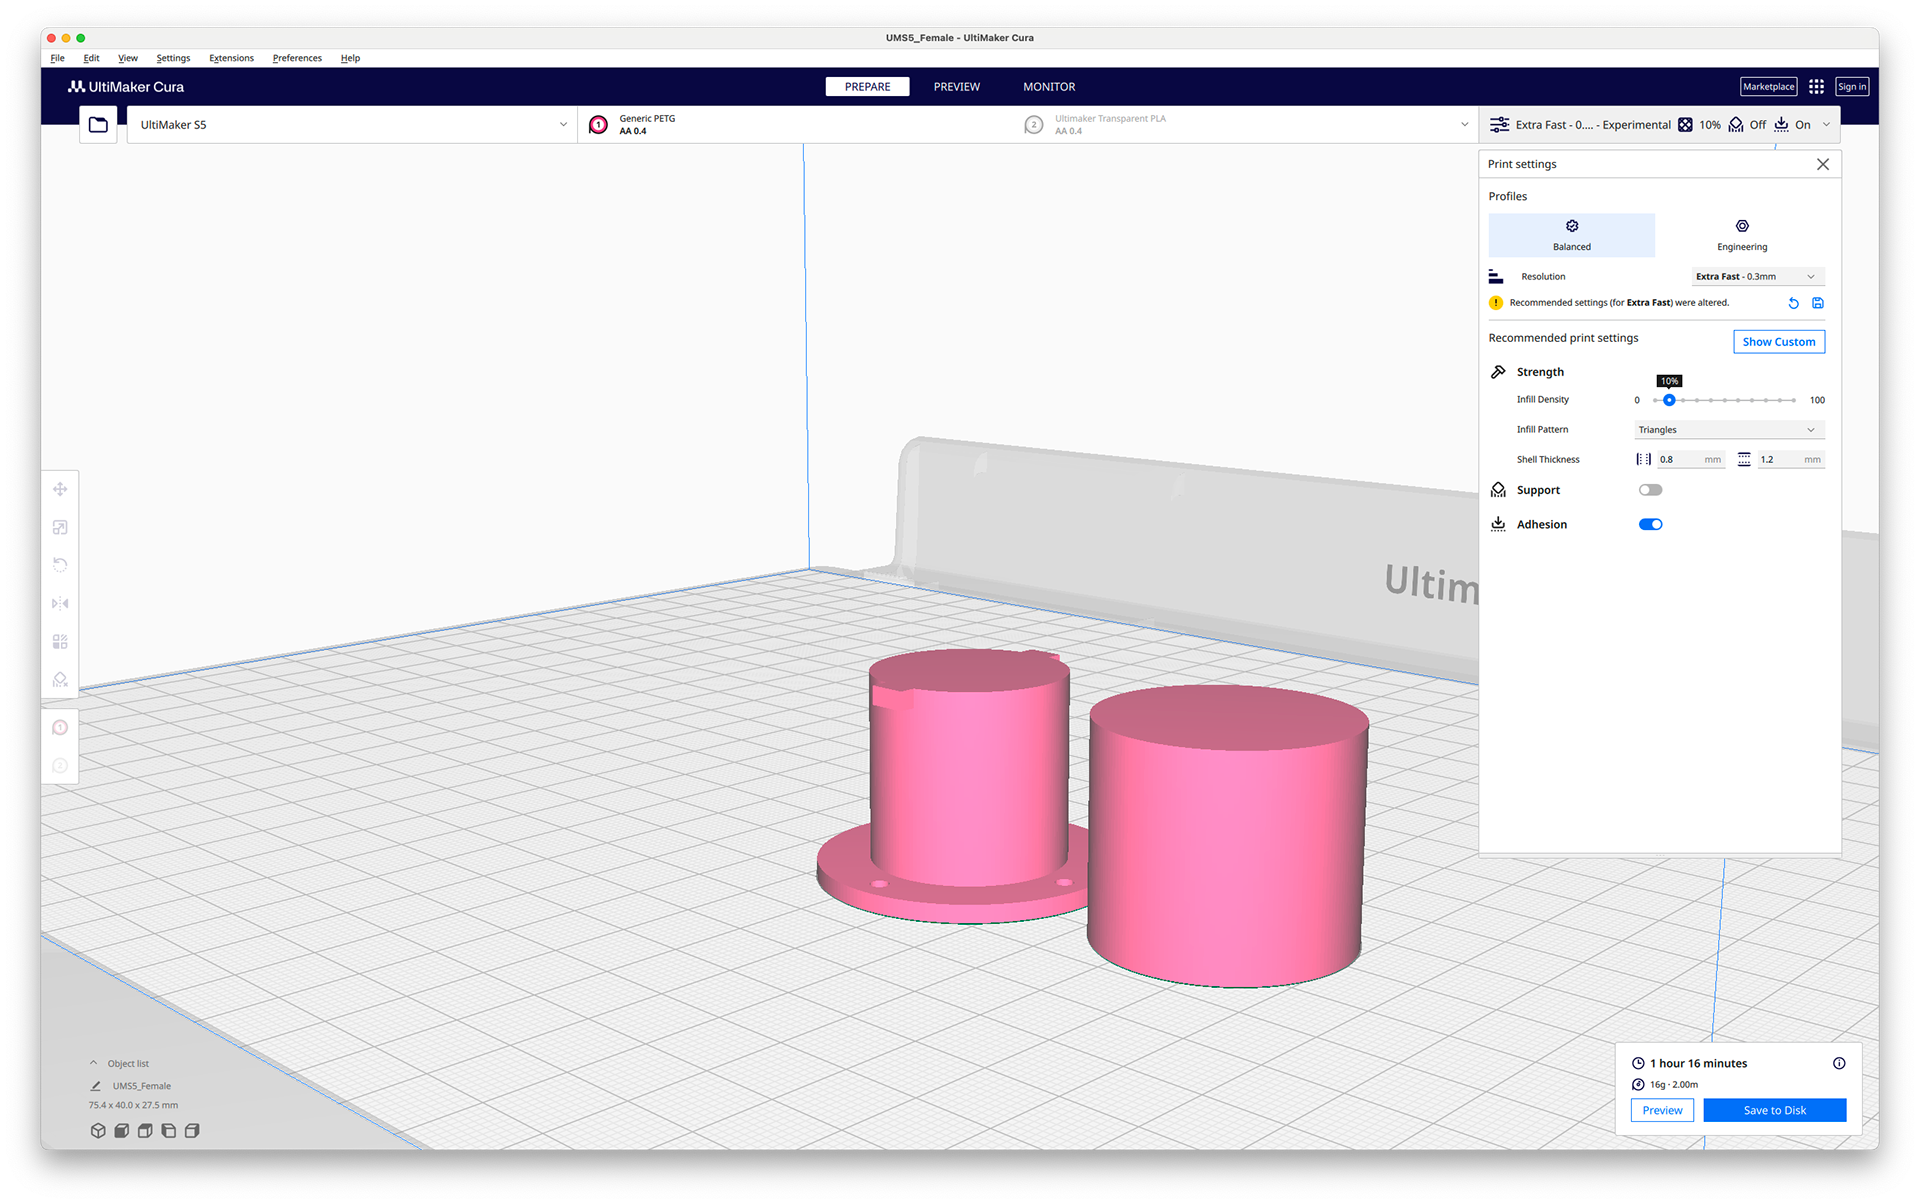Click the print settings sliders icon

point(1499,125)
